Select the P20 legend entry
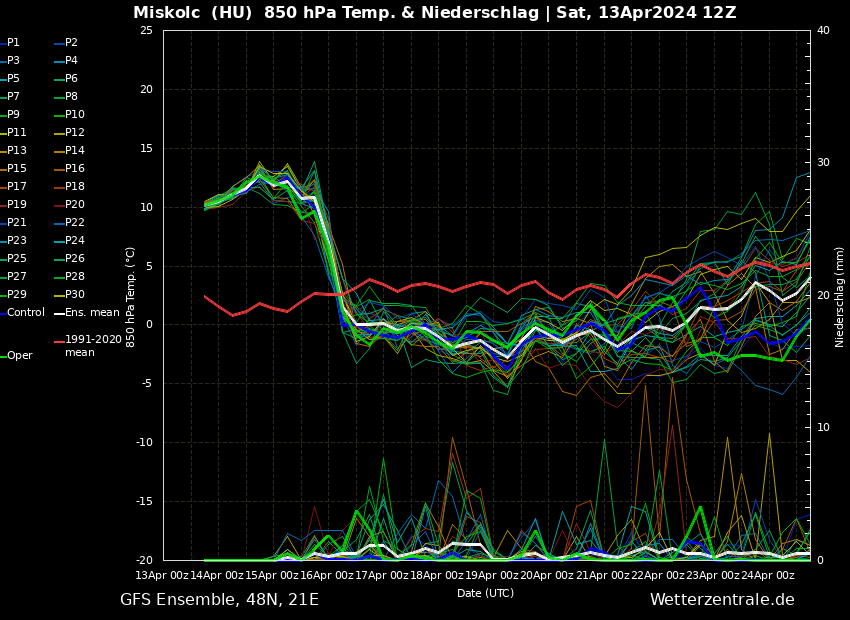The height and width of the screenshot is (620, 850). [74, 205]
